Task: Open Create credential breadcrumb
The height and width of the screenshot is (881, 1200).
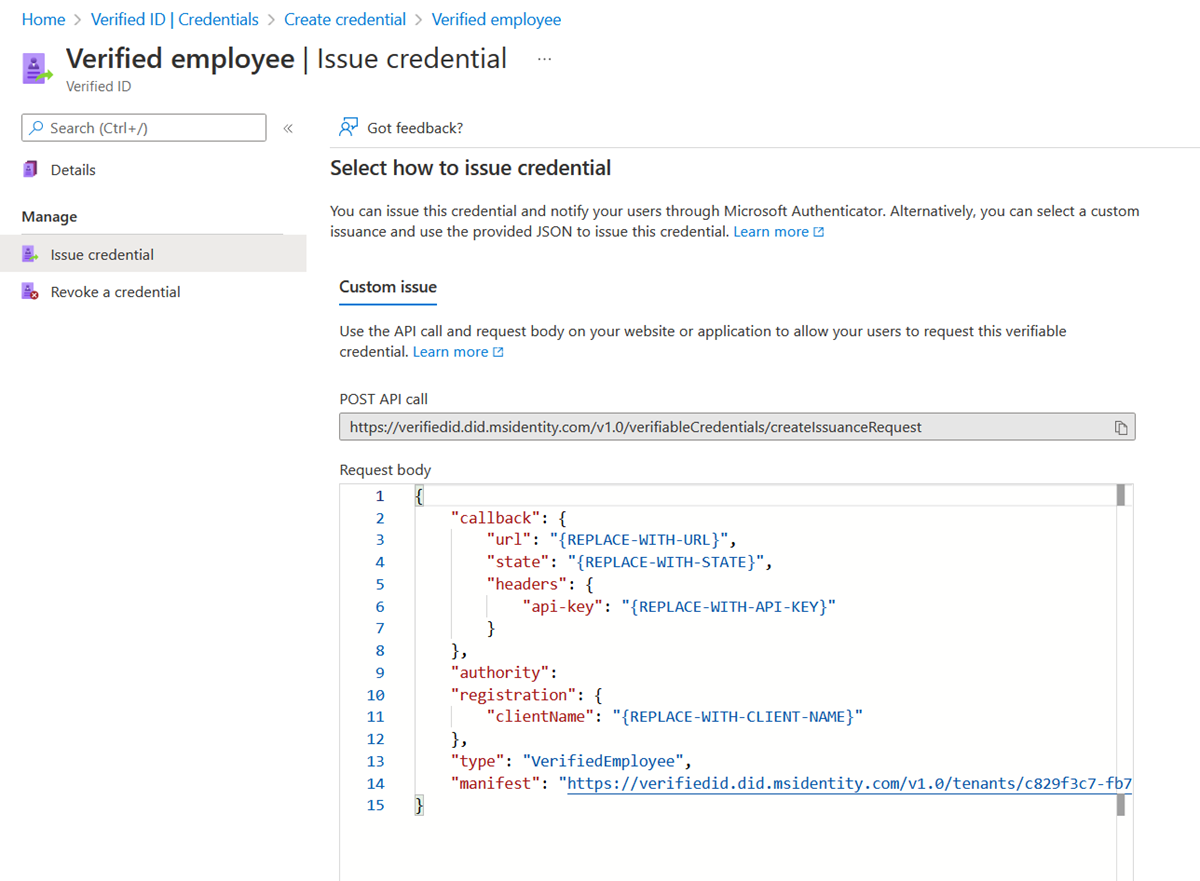Action: pyautogui.click(x=345, y=20)
